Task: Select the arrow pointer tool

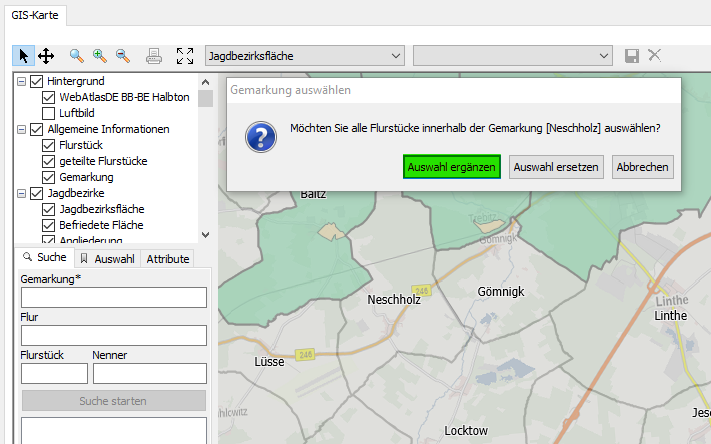Action: click(24, 55)
